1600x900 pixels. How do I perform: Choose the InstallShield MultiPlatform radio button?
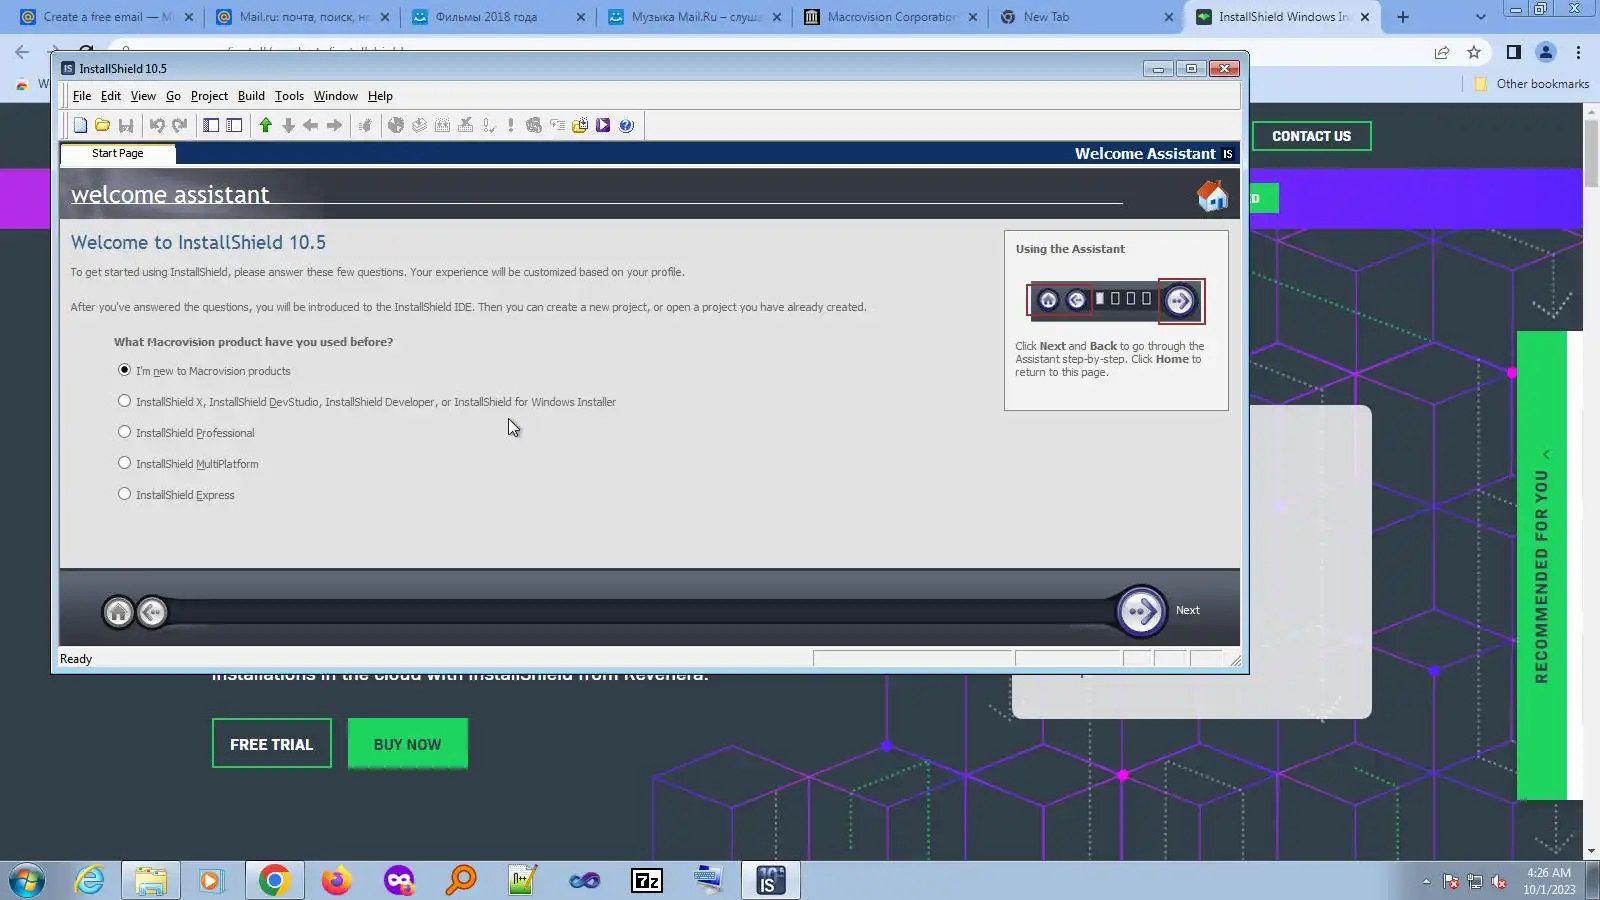tap(124, 463)
